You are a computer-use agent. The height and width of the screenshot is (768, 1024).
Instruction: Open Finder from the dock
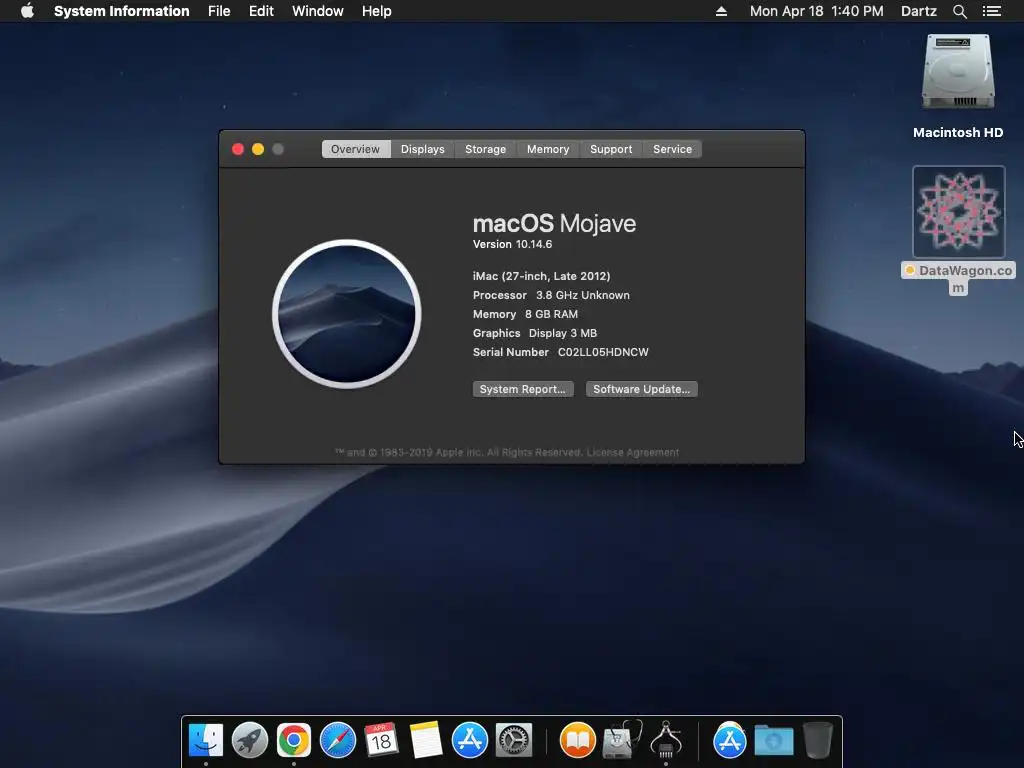206,741
